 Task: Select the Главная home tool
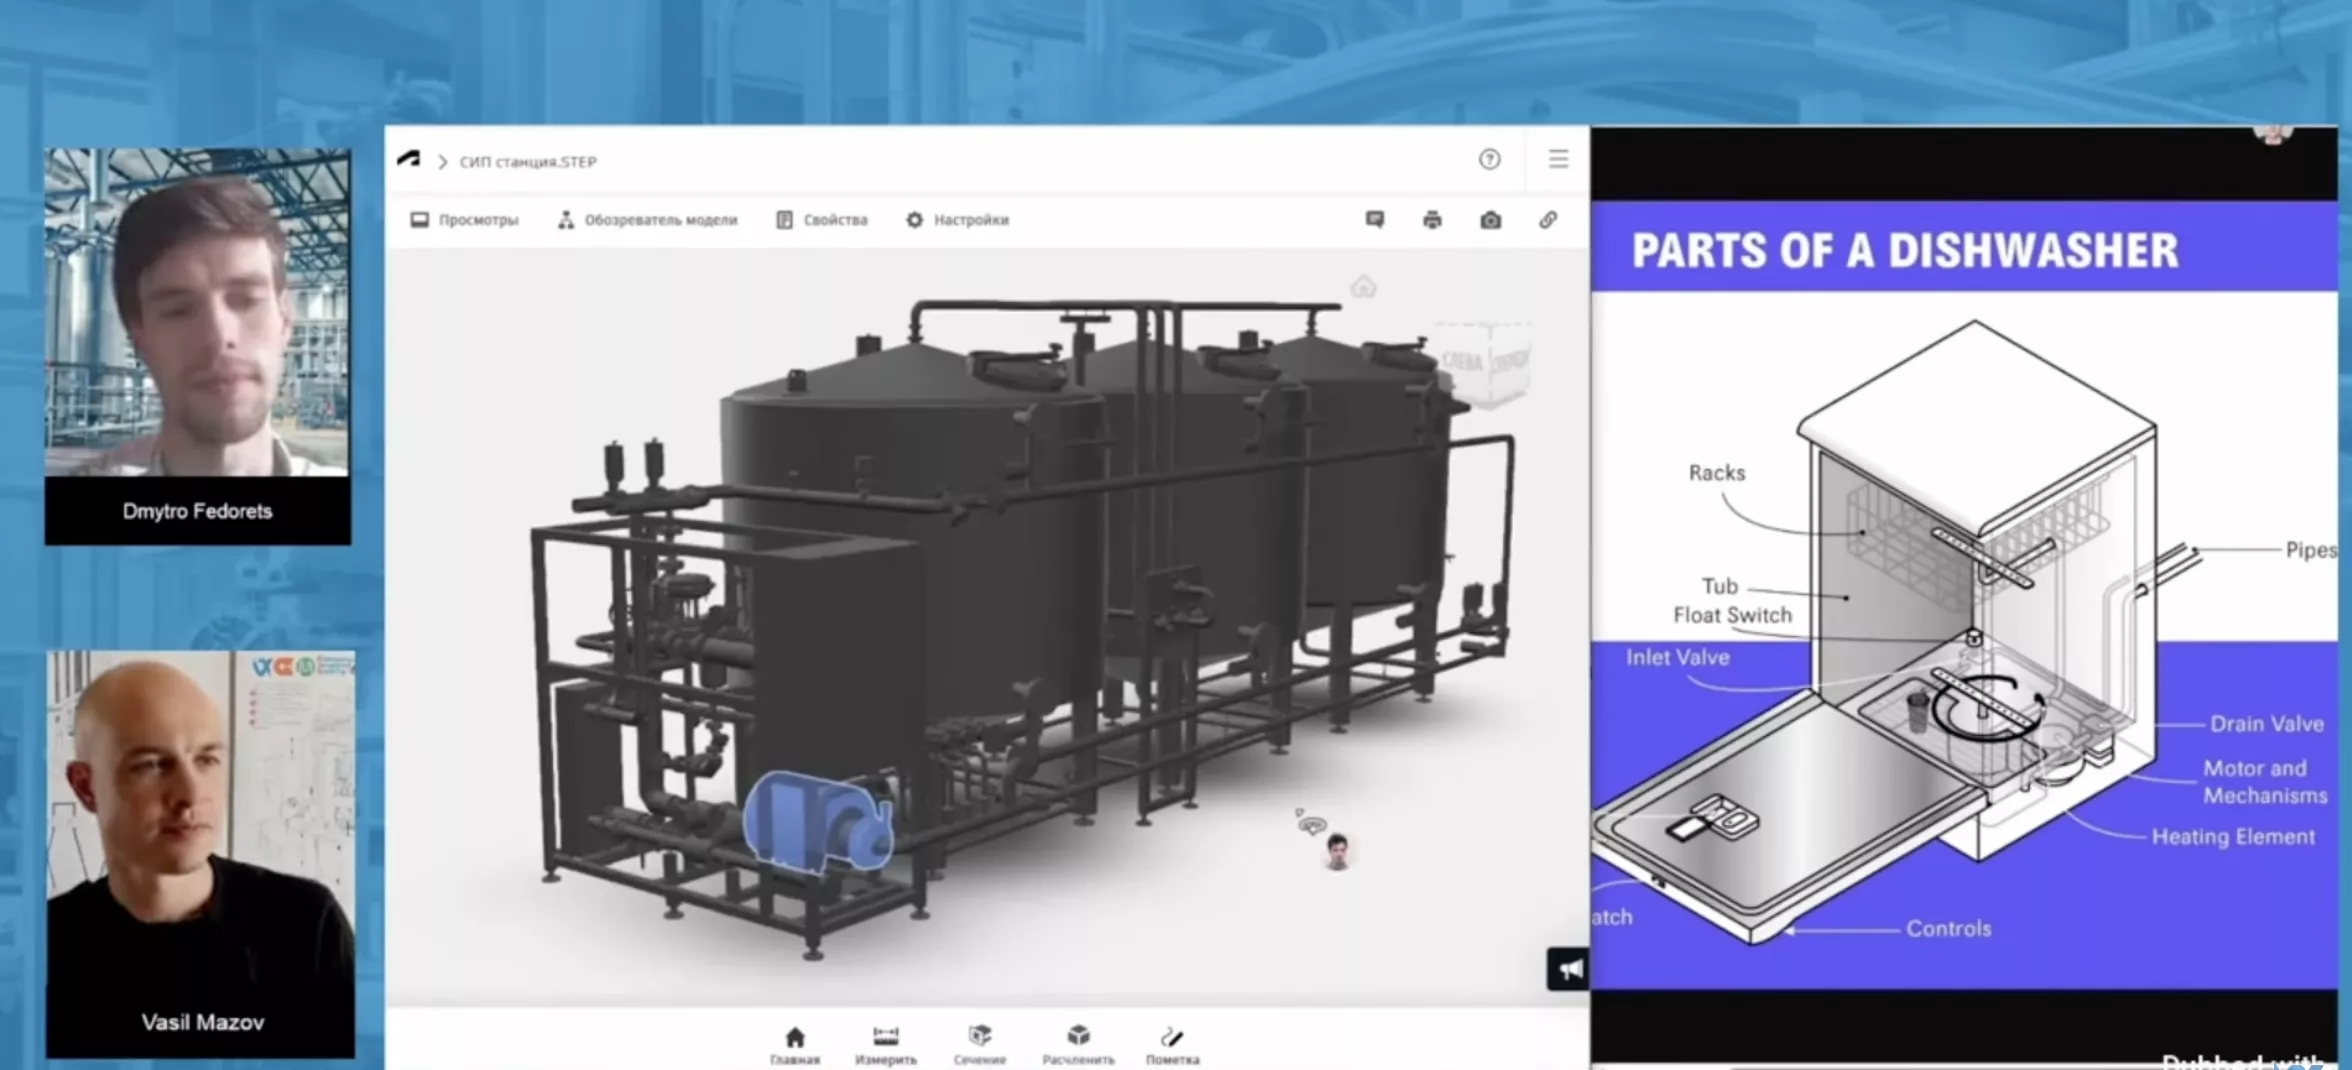tap(795, 1045)
